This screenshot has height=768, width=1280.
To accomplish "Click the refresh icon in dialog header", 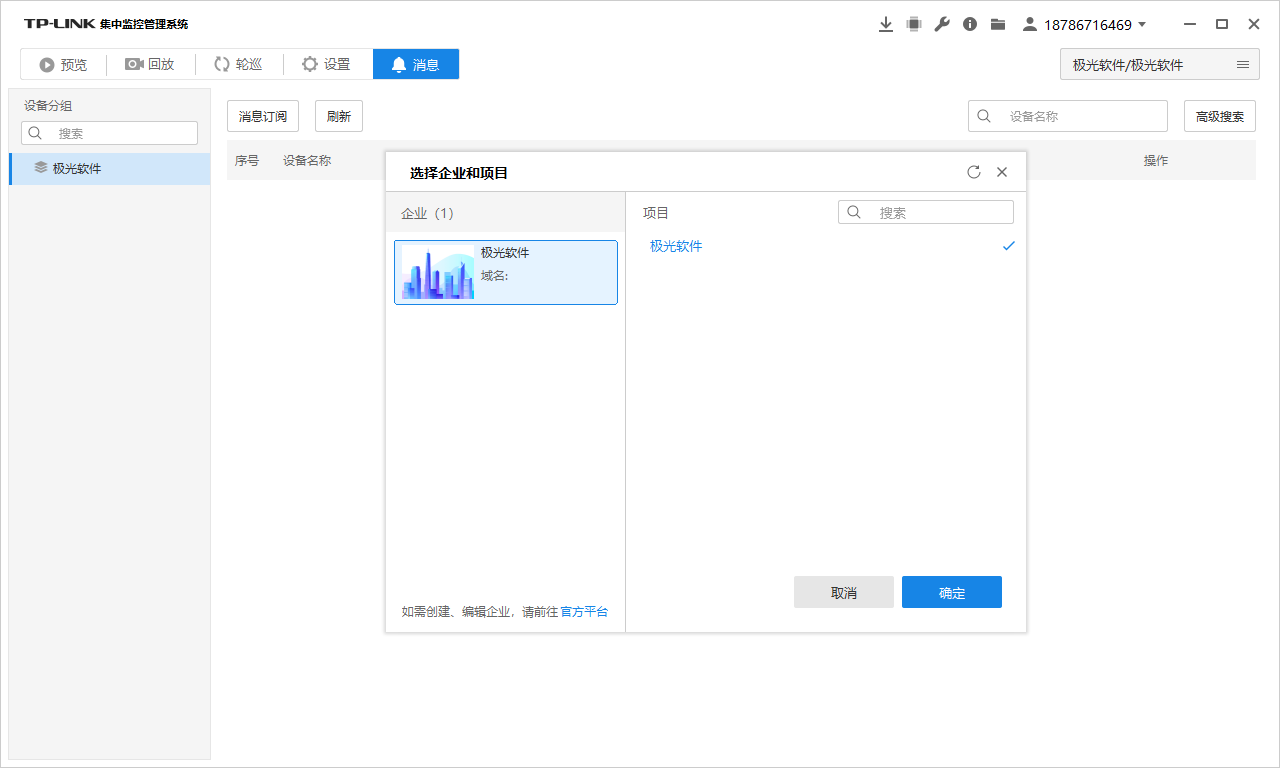I will click(x=974, y=172).
